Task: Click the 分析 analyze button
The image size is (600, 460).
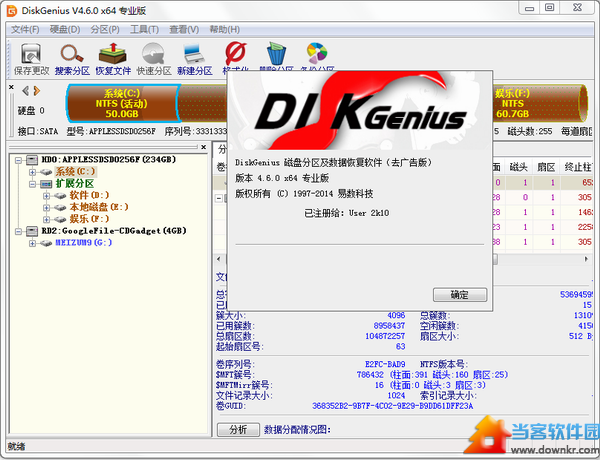Action: 237,430
